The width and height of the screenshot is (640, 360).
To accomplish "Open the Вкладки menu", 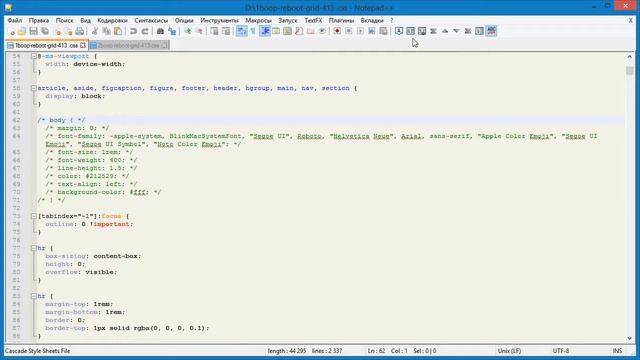I will click(x=372, y=20).
